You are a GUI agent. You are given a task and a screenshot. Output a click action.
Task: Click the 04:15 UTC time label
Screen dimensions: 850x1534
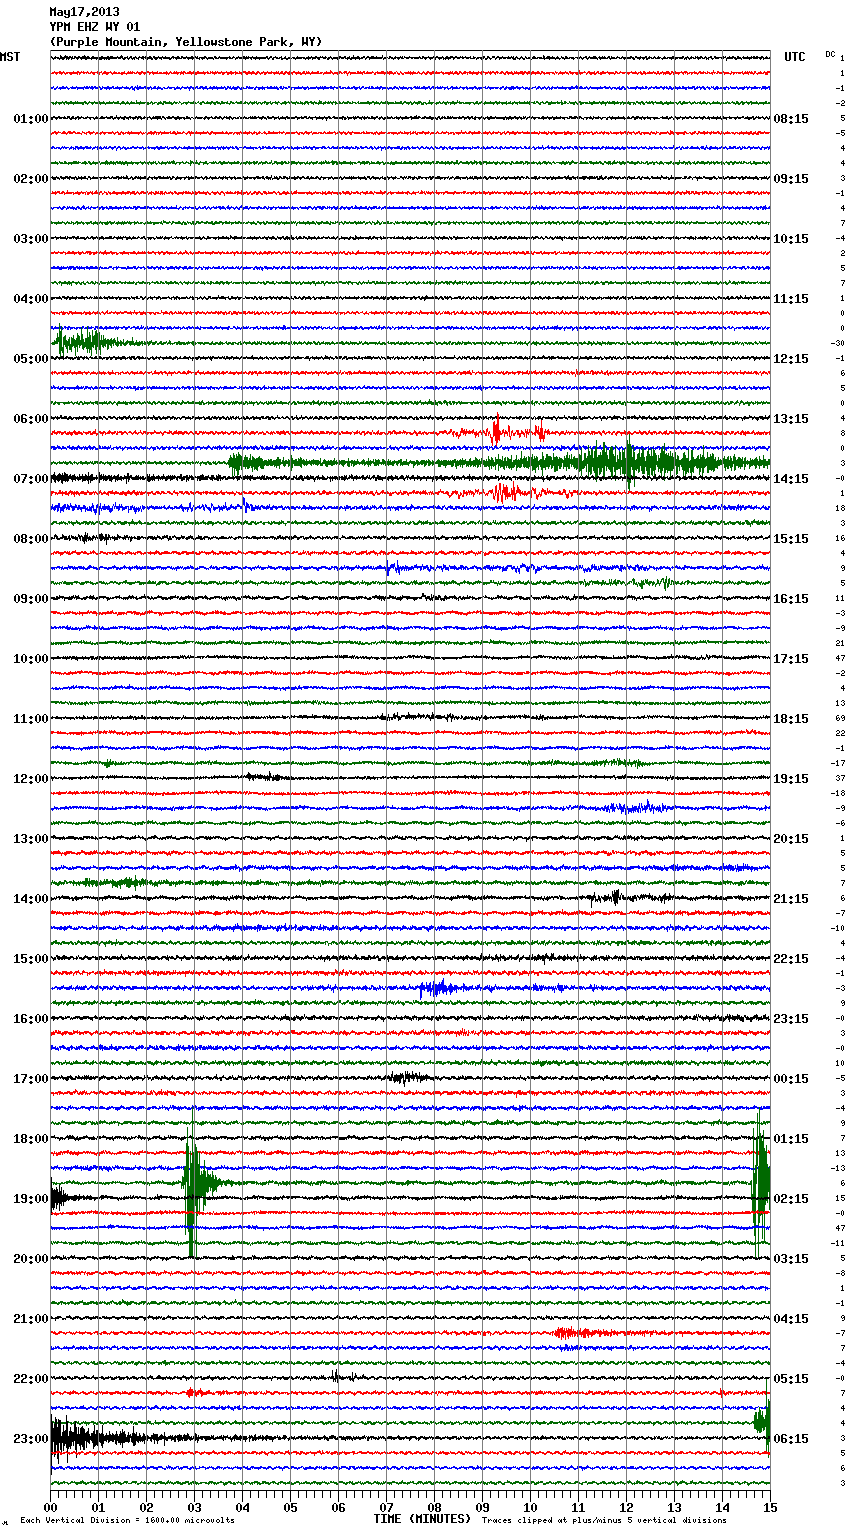[791, 1319]
